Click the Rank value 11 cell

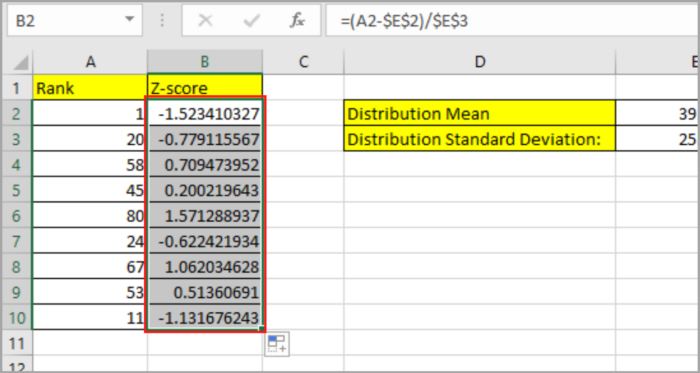(90, 317)
